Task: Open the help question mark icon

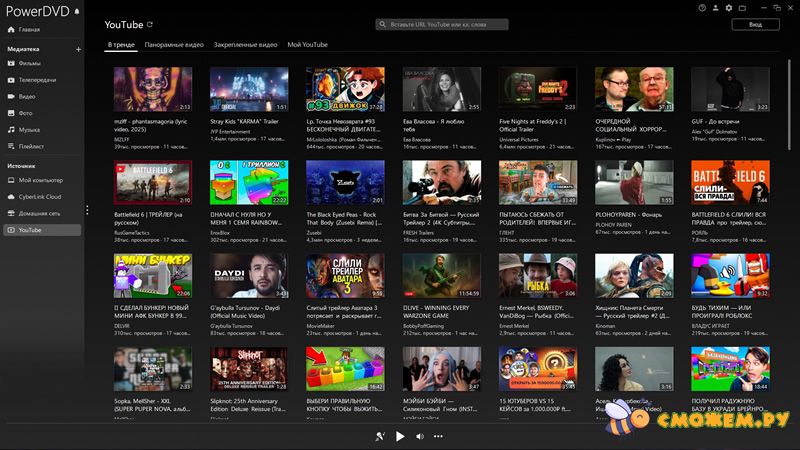Action: click(x=702, y=8)
